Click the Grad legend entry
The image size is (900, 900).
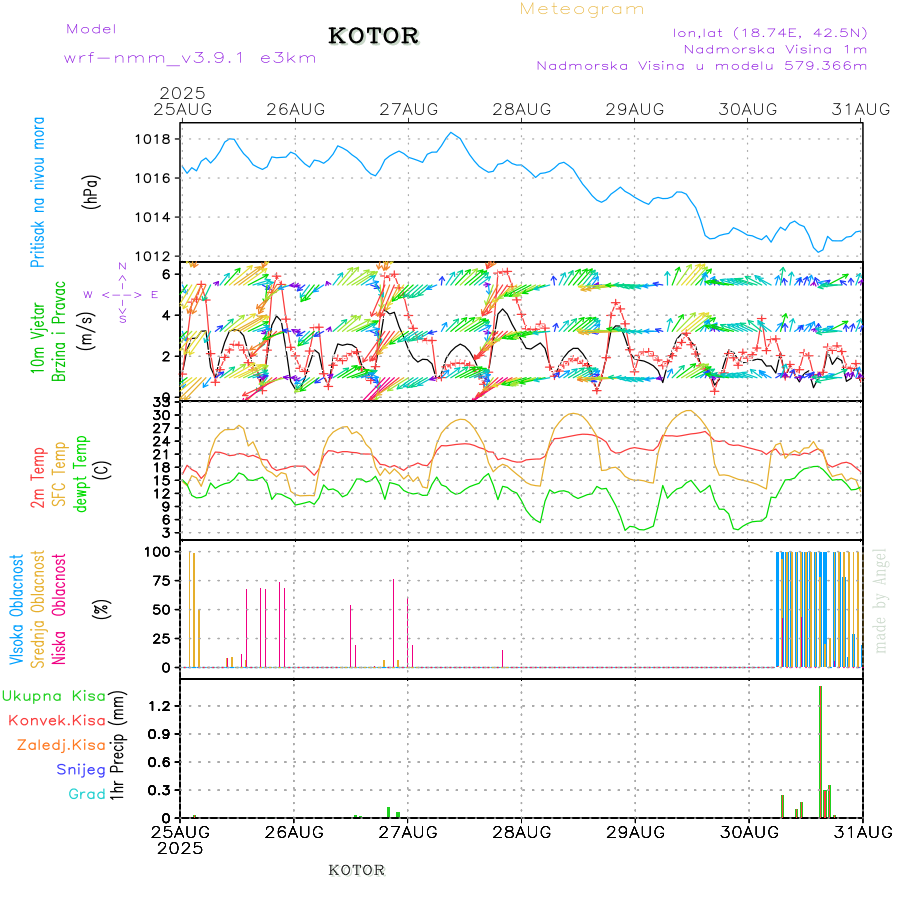click(x=87, y=794)
